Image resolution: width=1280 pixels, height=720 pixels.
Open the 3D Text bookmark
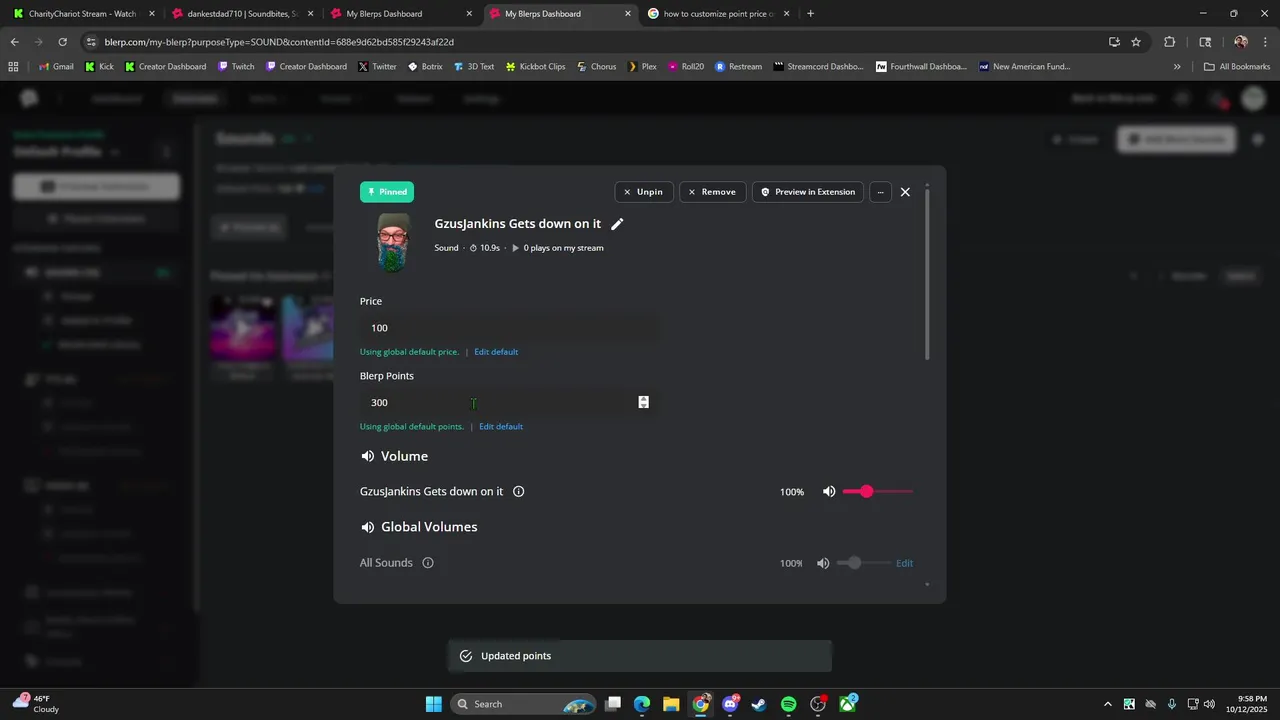(x=474, y=67)
